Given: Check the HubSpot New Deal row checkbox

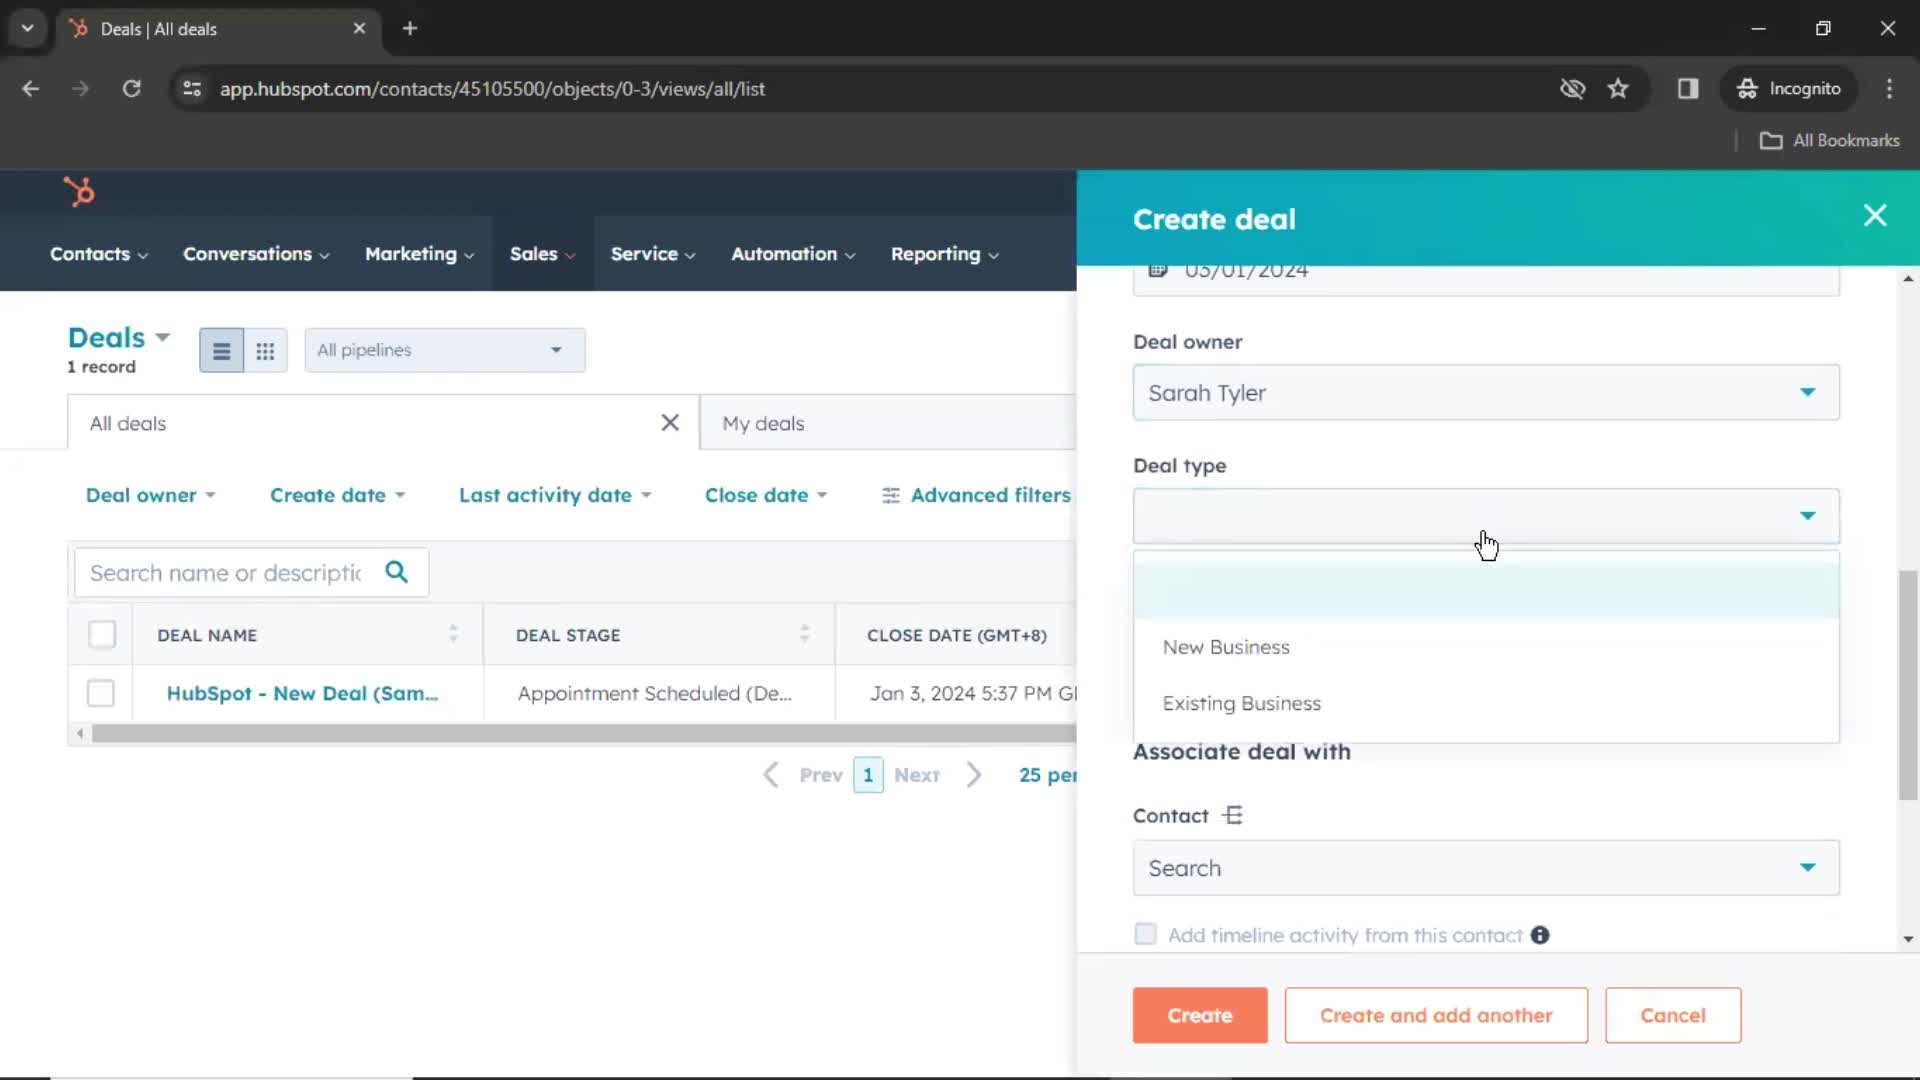Looking at the screenshot, I should click(x=102, y=692).
